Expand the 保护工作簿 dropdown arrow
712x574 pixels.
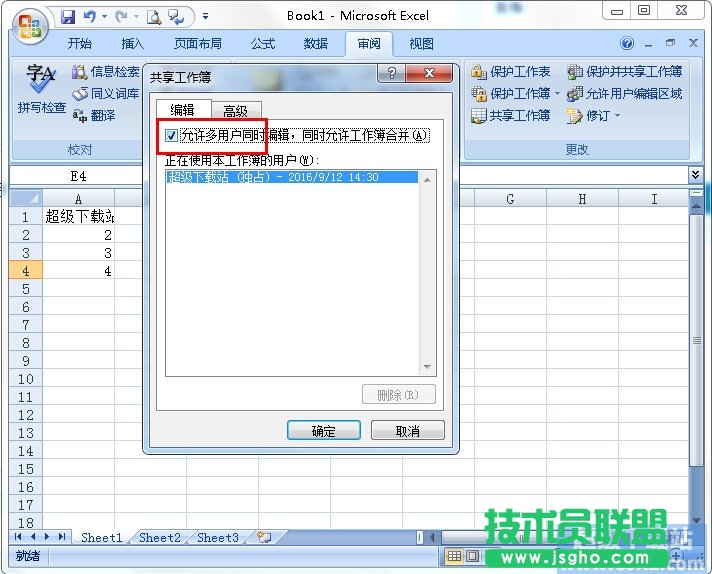(557, 94)
